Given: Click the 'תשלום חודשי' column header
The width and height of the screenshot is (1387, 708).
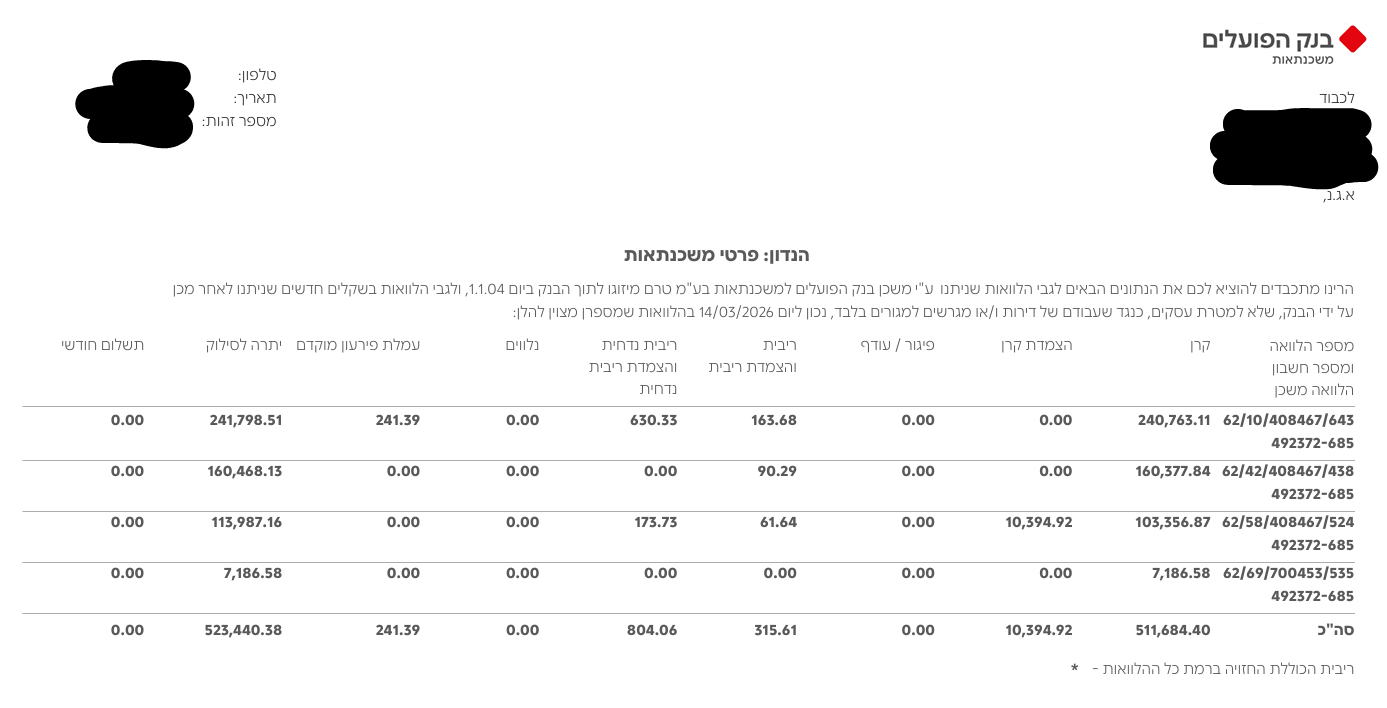Looking at the screenshot, I should coord(102,345).
